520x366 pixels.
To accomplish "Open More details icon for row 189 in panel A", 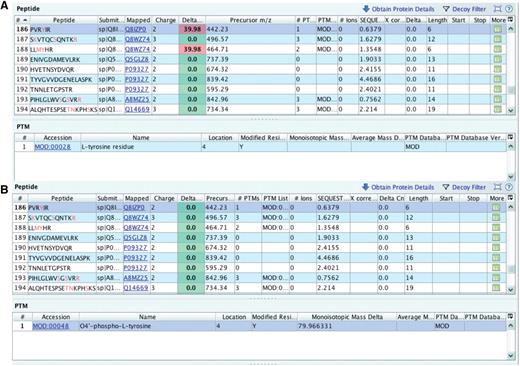I will [497, 59].
